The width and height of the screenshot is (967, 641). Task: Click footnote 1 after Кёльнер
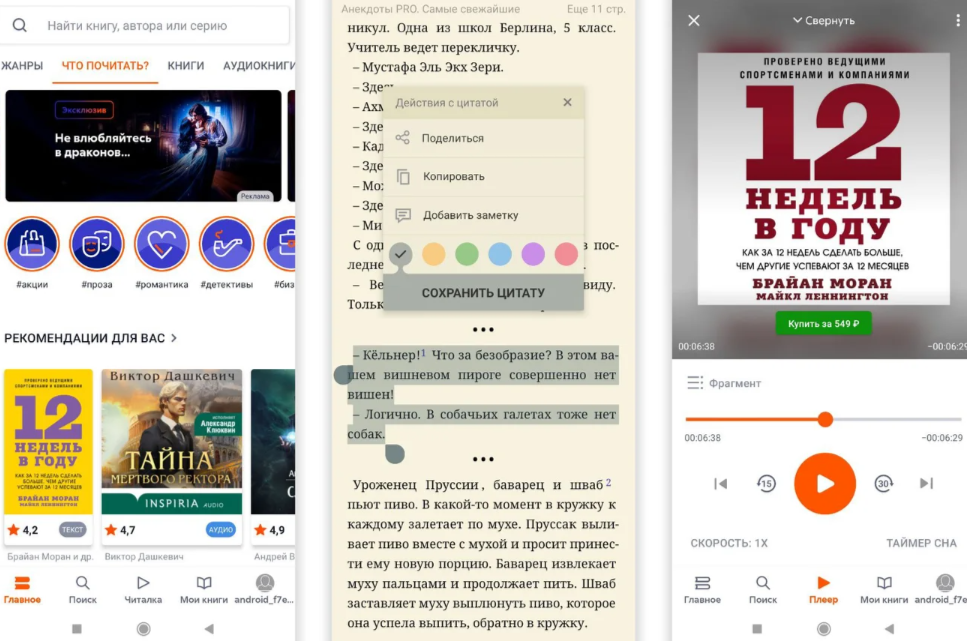(x=423, y=352)
